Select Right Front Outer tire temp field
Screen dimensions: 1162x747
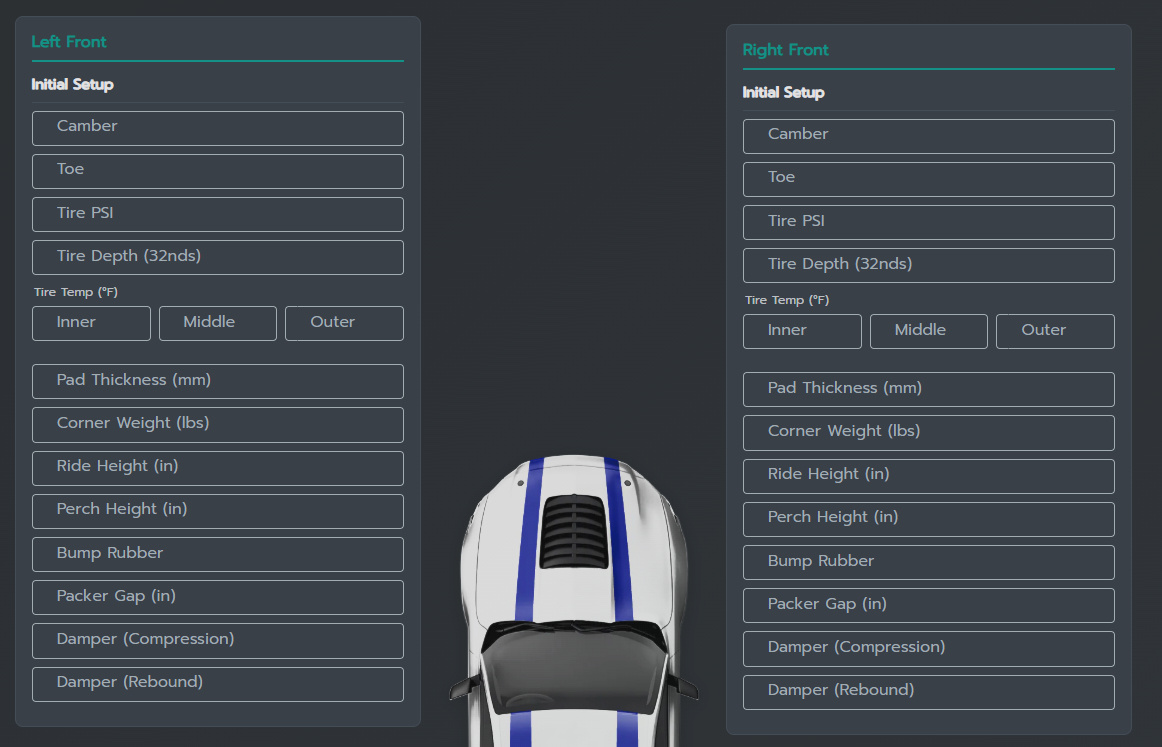click(1055, 331)
